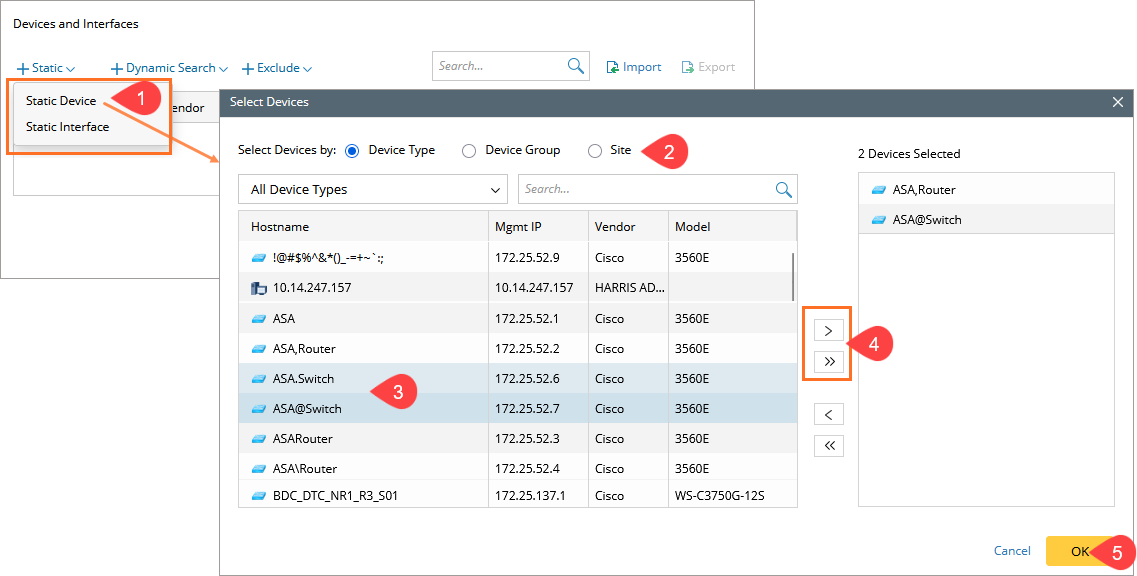Click the magnifier in Devices and Interfaces search
The image size is (1137, 576).
(576, 66)
